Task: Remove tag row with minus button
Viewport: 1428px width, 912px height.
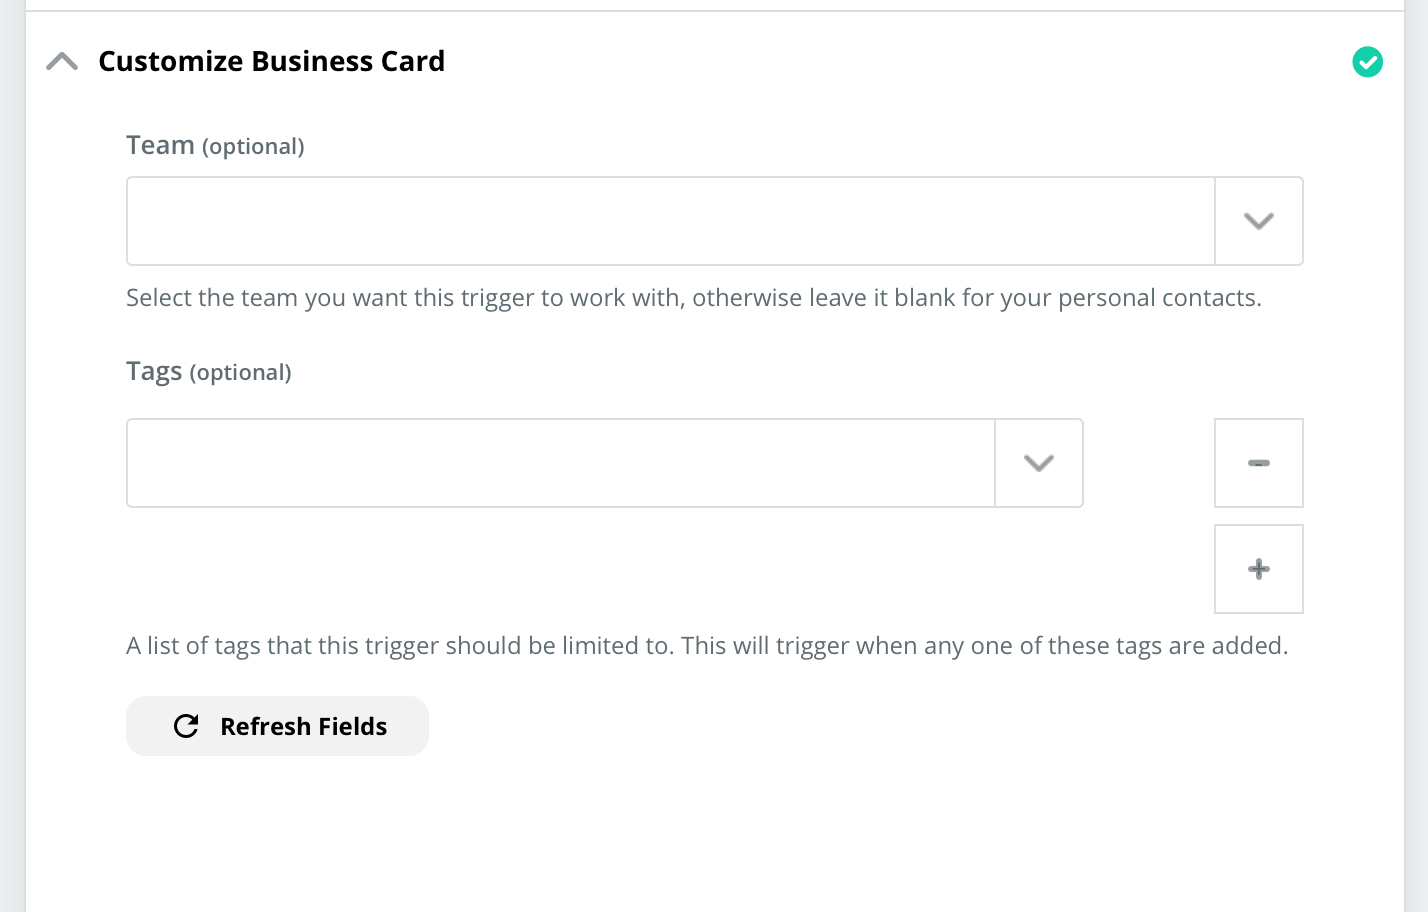Action: (x=1258, y=463)
